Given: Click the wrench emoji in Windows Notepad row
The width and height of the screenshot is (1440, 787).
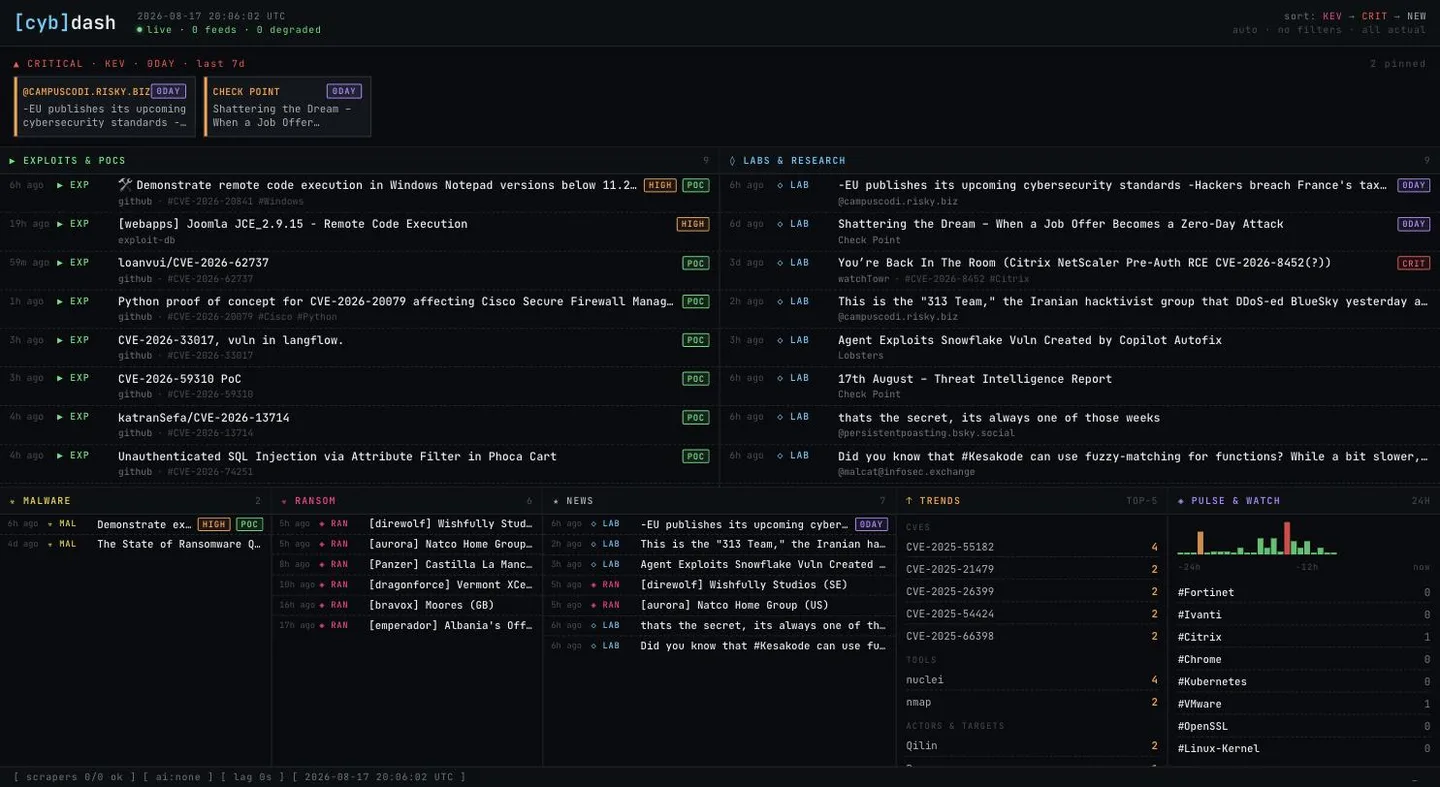Looking at the screenshot, I should click(x=125, y=185).
